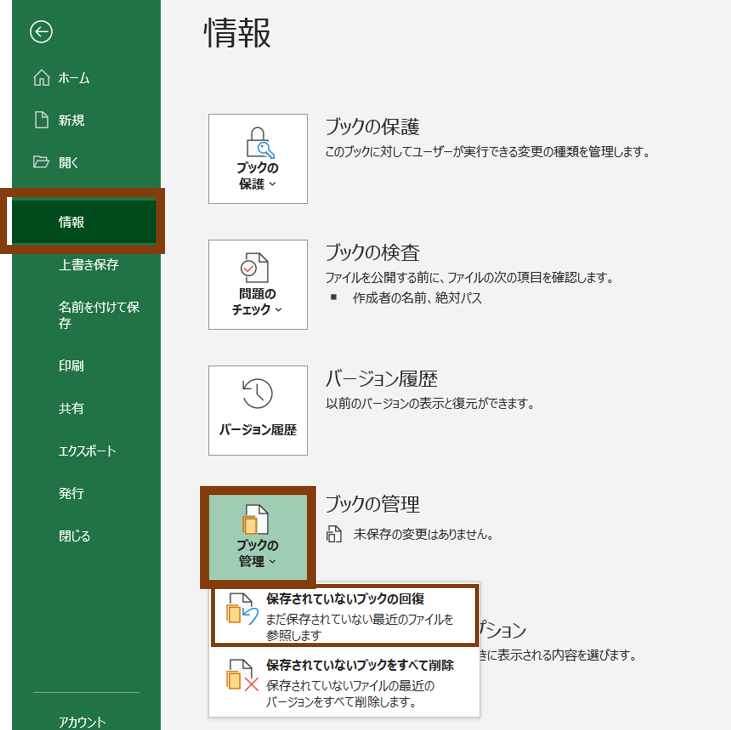Click the 開く folder icon
731x730 pixels.
41,162
